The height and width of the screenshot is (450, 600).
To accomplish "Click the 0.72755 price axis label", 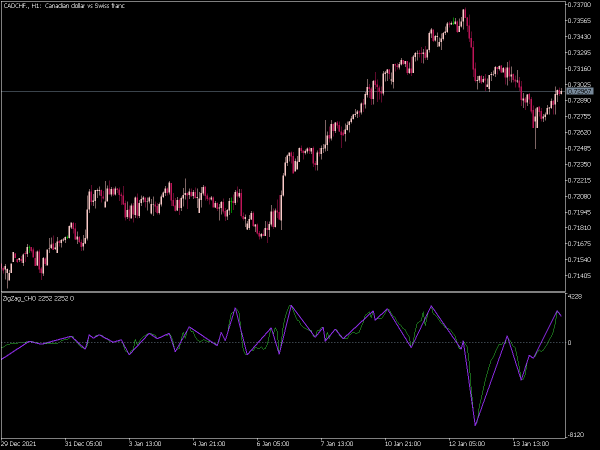I will (x=580, y=116).
